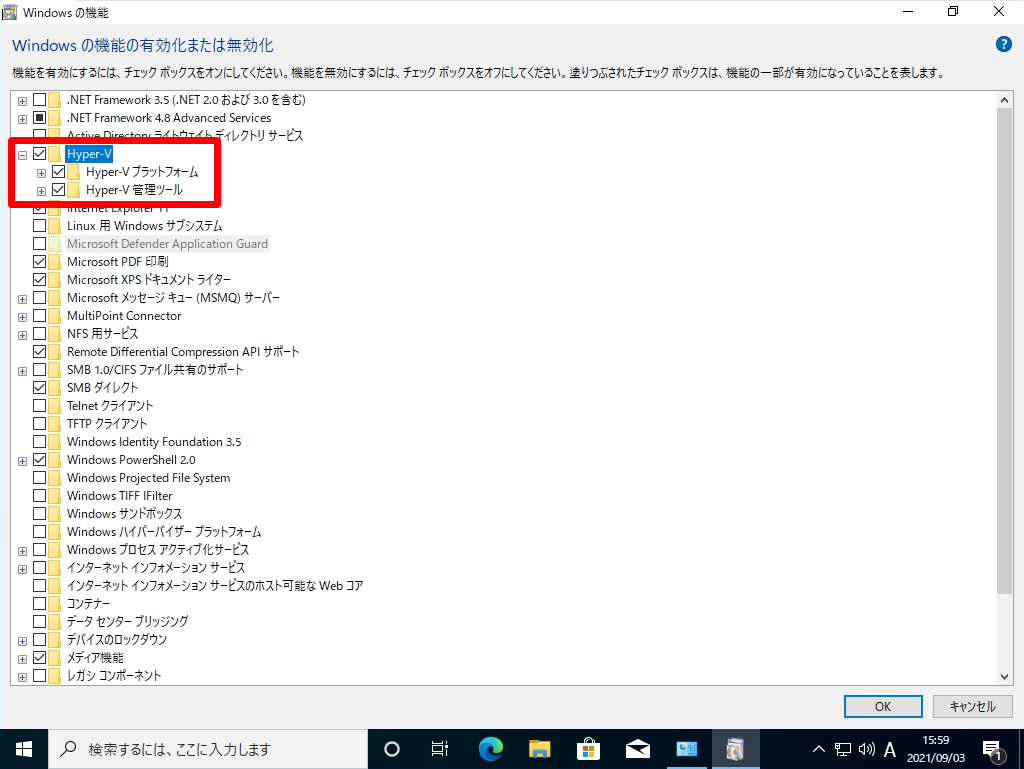The width and height of the screenshot is (1024, 769).
Task: Open Task View on taskbar
Action: pyautogui.click(x=440, y=749)
